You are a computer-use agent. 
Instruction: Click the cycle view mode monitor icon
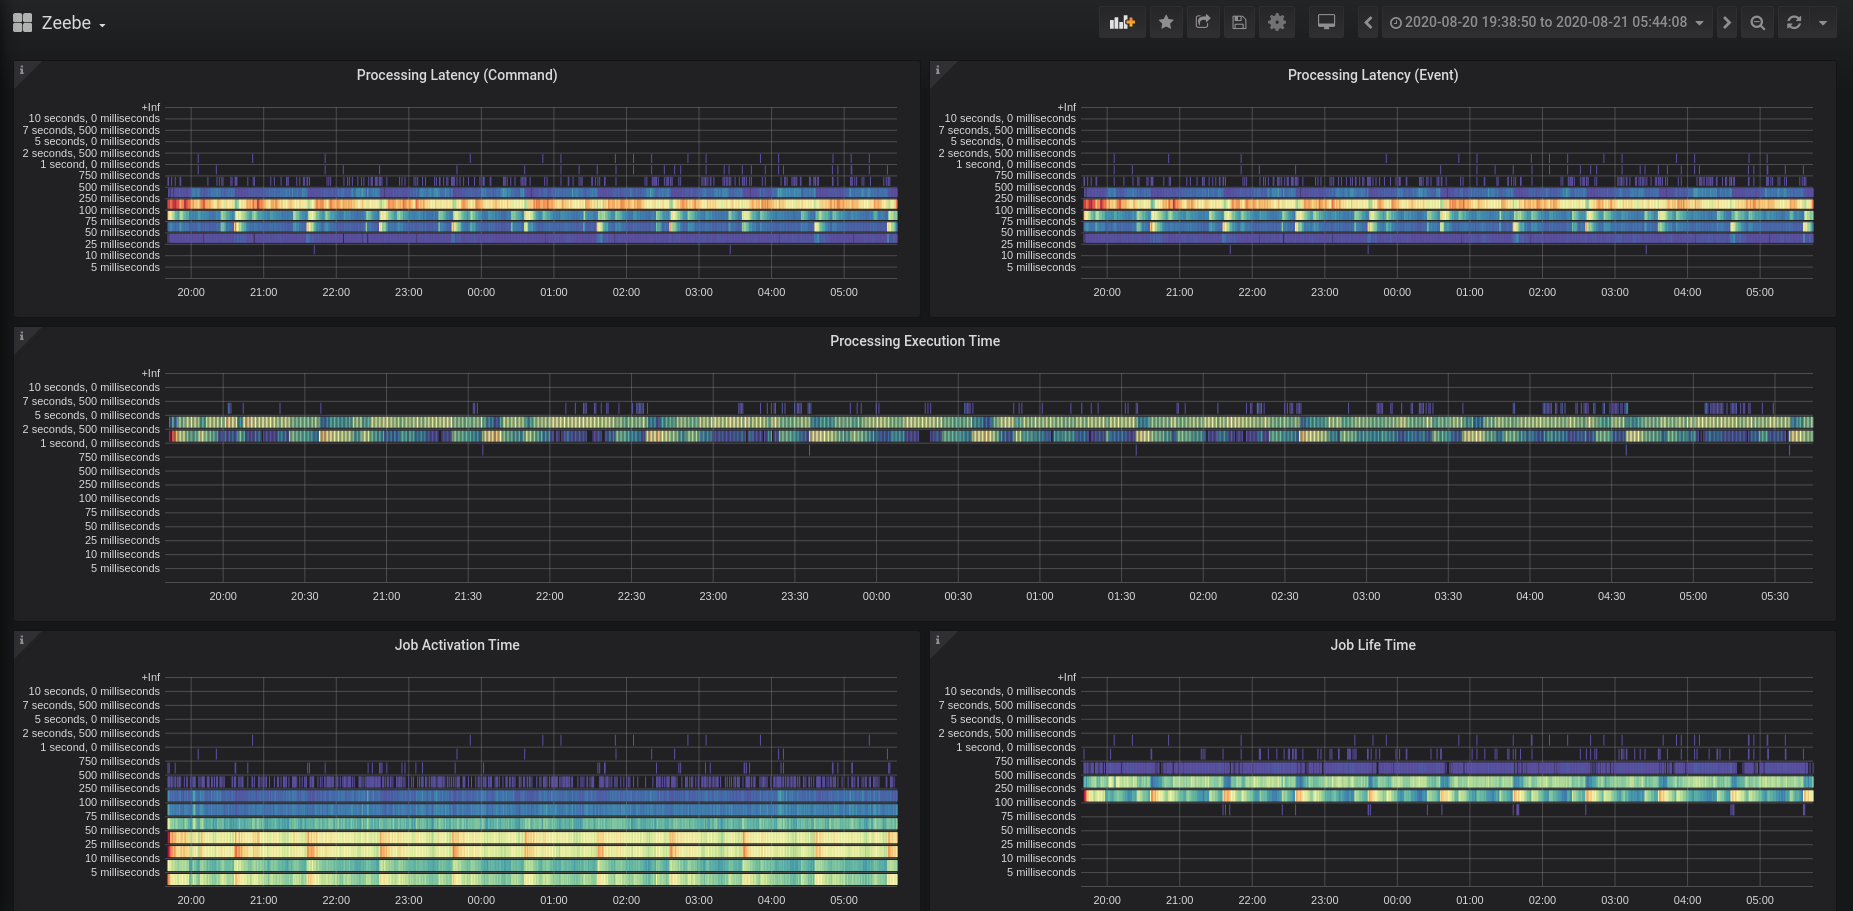point(1326,22)
